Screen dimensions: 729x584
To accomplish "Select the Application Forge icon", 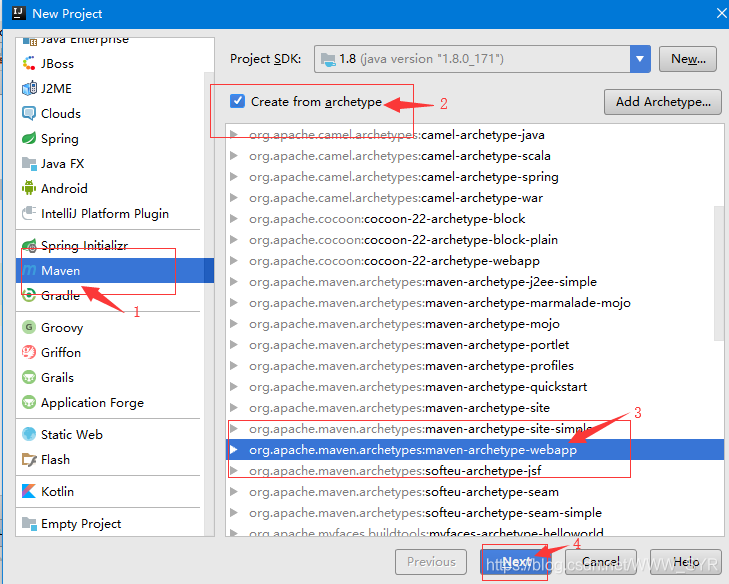I will click(29, 402).
